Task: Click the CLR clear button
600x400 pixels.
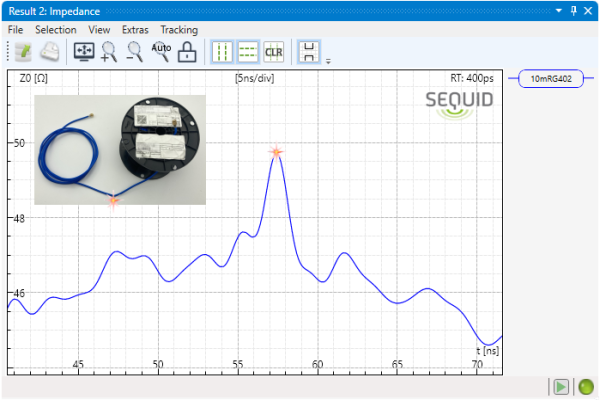Action: point(273,52)
